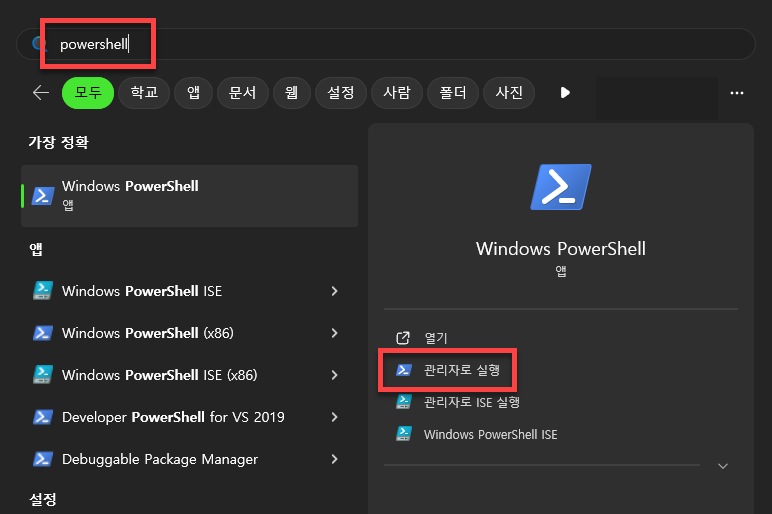The height and width of the screenshot is (514, 772).
Task: Select the 폴더 filter tab
Action: click(x=453, y=93)
